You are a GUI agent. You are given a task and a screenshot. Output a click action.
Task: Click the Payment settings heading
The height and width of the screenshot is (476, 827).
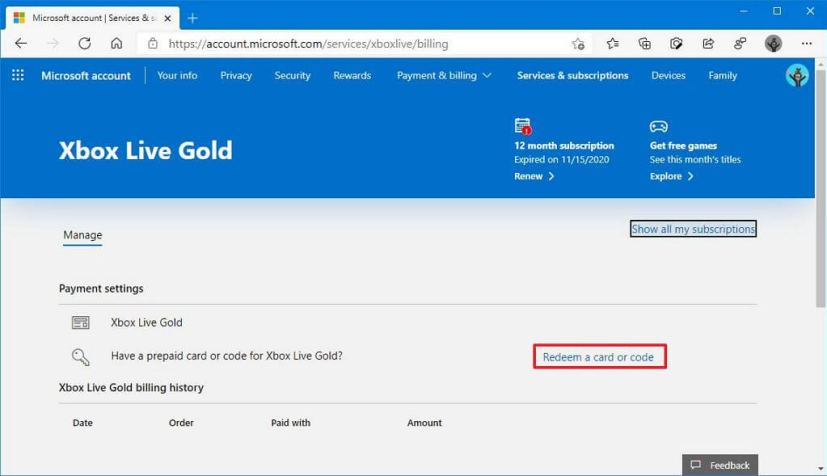[x=101, y=288]
